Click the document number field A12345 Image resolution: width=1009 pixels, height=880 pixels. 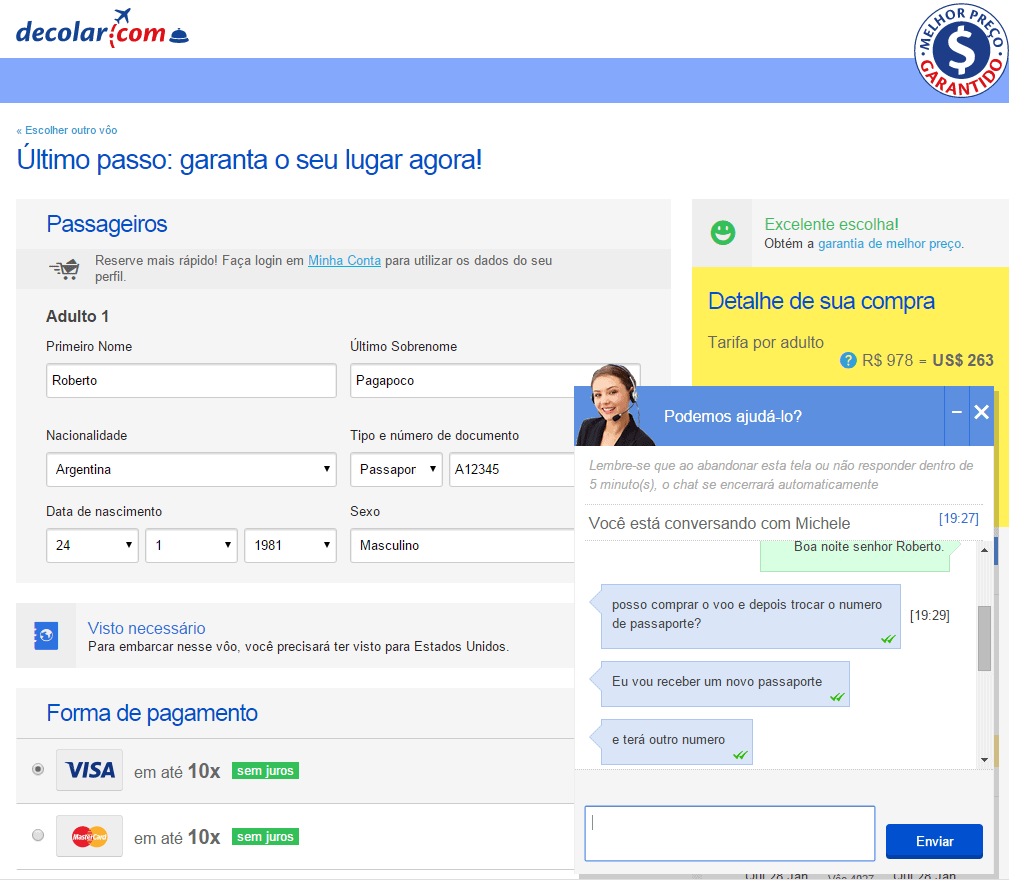click(x=512, y=470)
